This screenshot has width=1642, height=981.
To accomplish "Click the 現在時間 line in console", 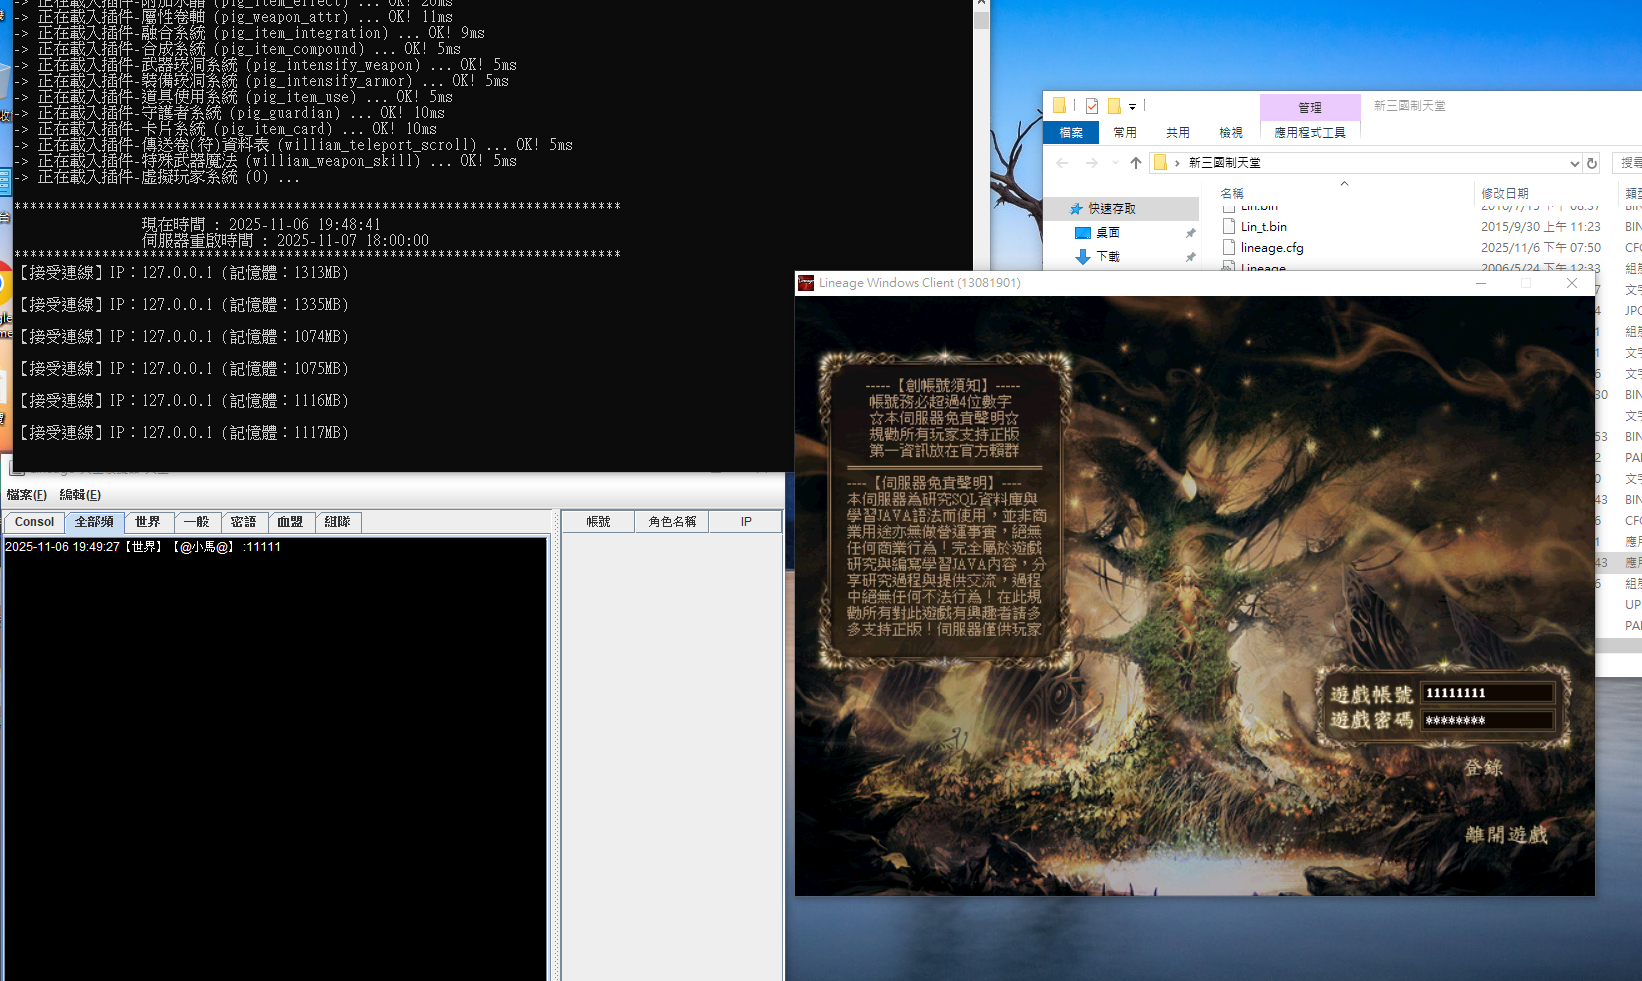I will (261, 225).
